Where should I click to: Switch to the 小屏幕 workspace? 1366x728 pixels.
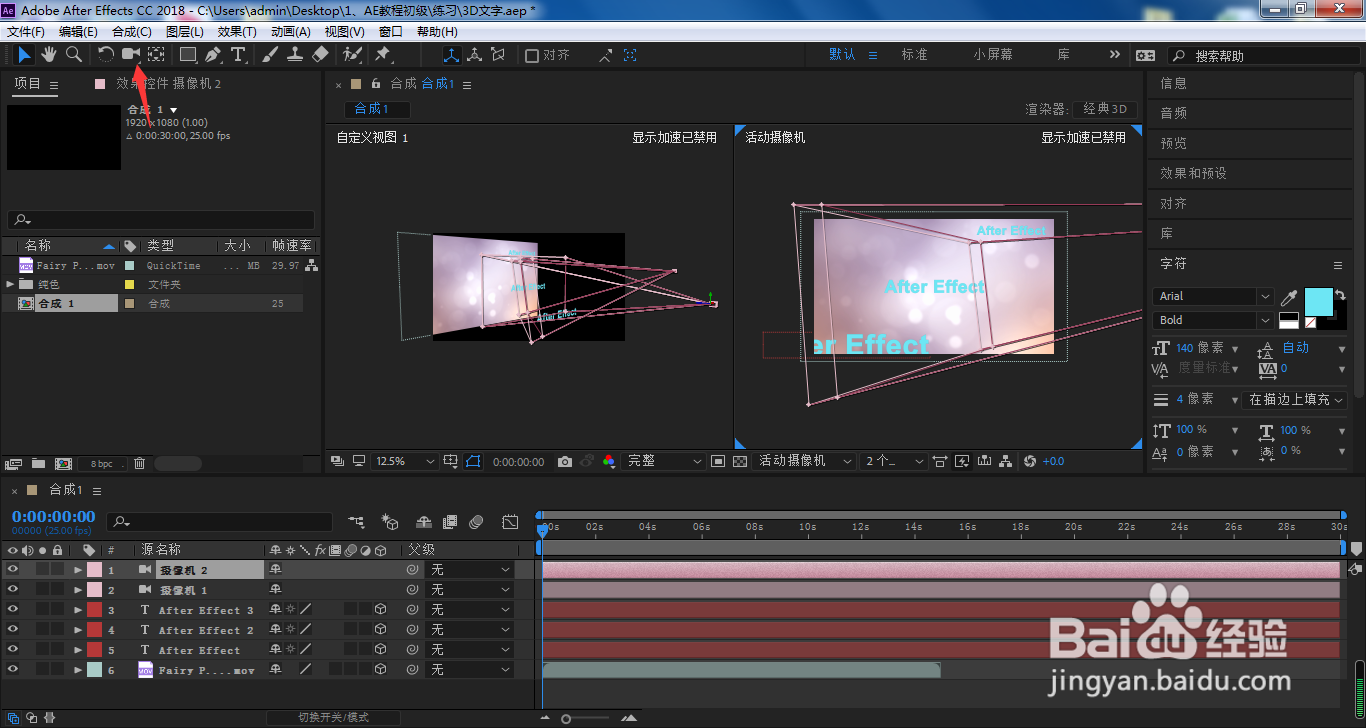click(993, 54)
